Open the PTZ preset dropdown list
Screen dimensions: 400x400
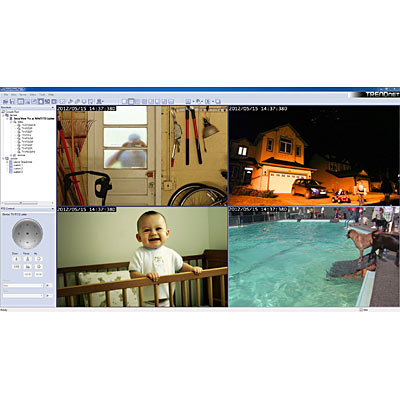tap(23, 285)
